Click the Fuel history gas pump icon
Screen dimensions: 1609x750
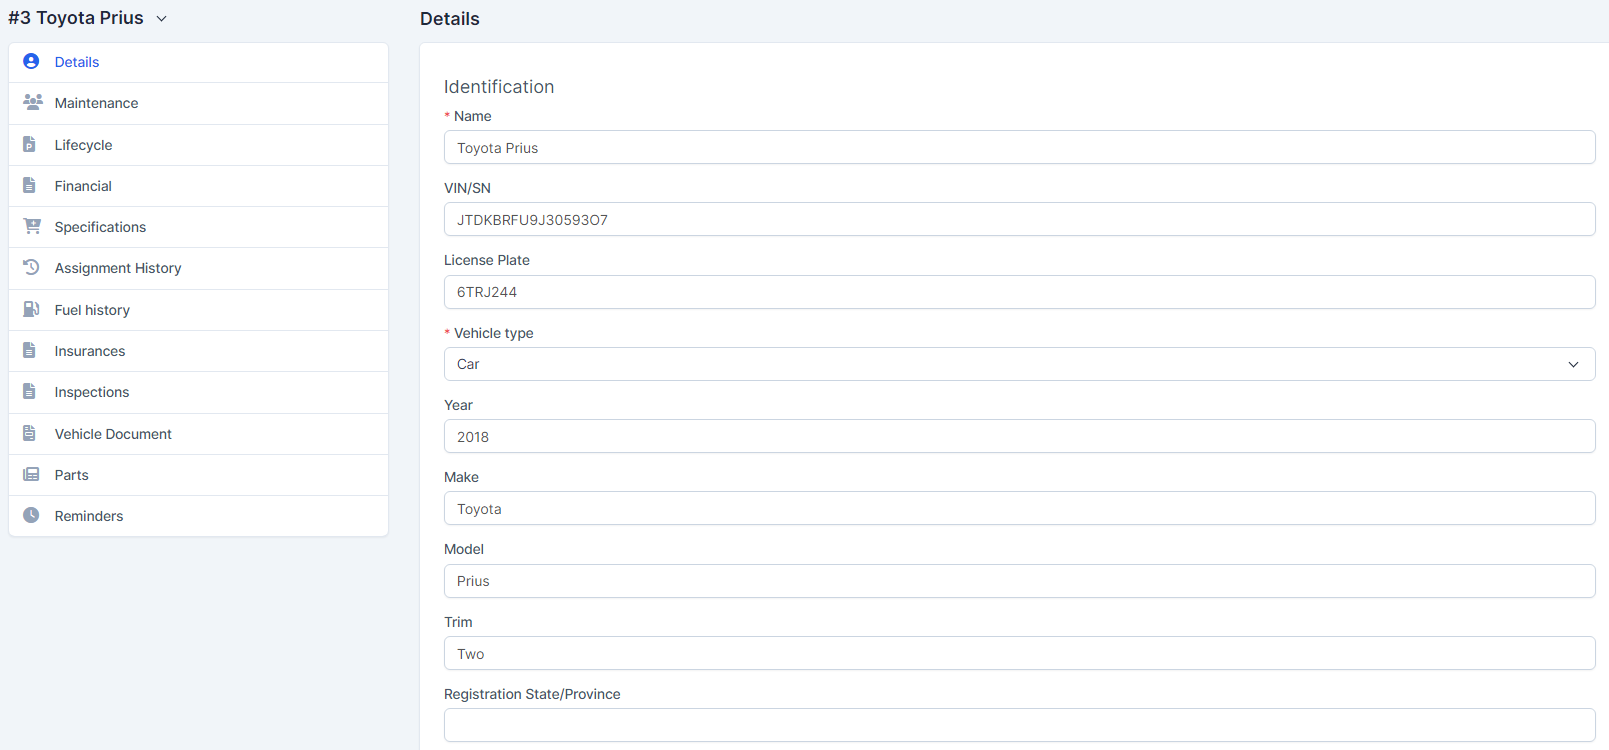(x=31, y=310)
